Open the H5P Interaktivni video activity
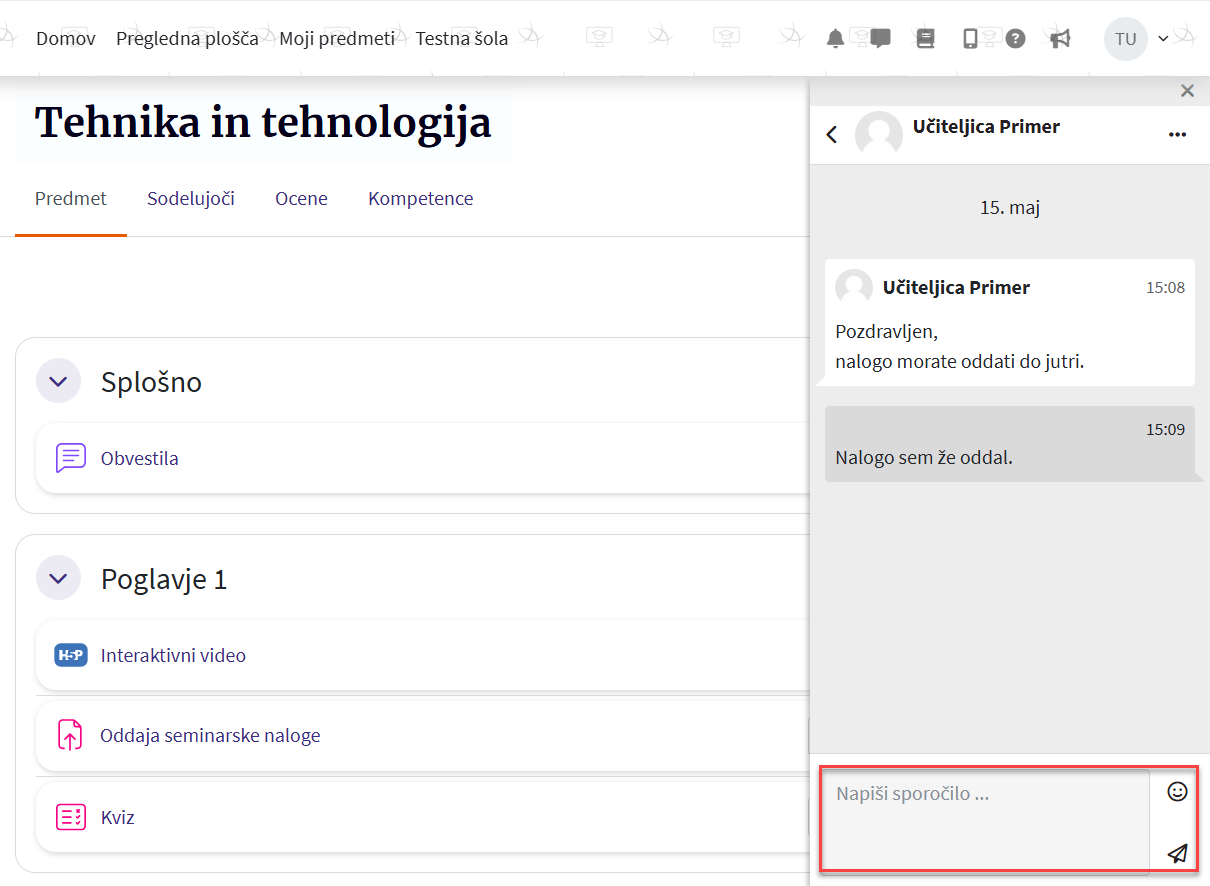 (173, 656)
